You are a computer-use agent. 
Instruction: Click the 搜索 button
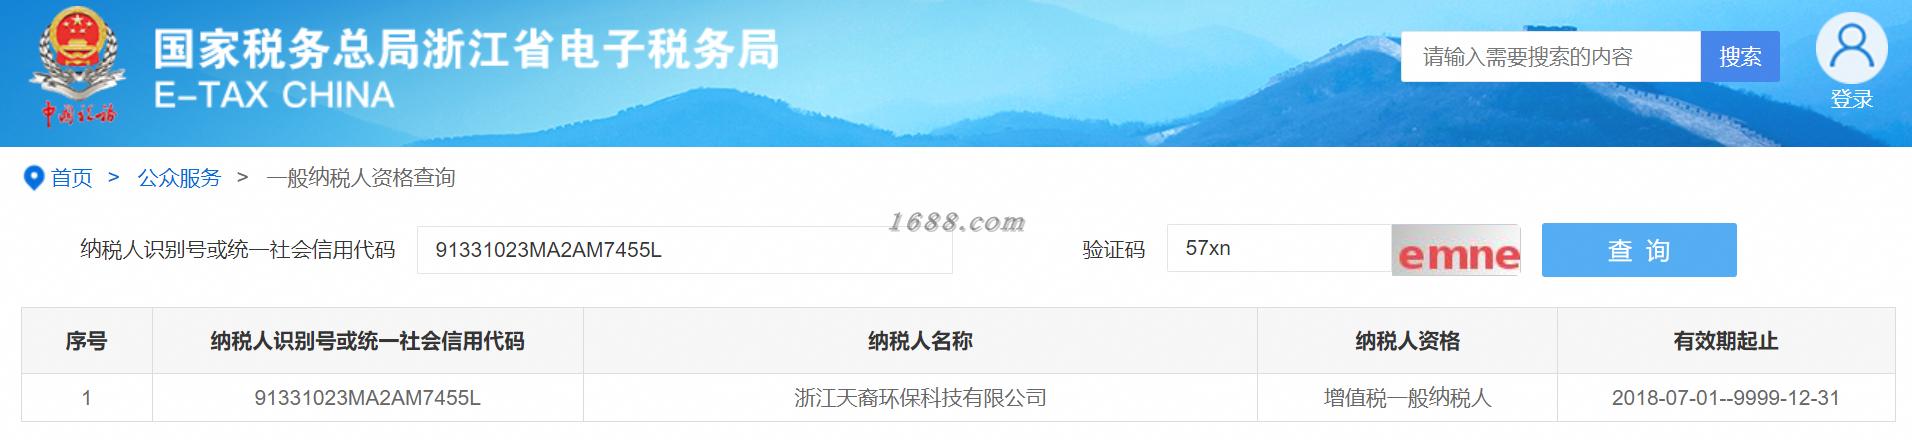[1740, 57]
